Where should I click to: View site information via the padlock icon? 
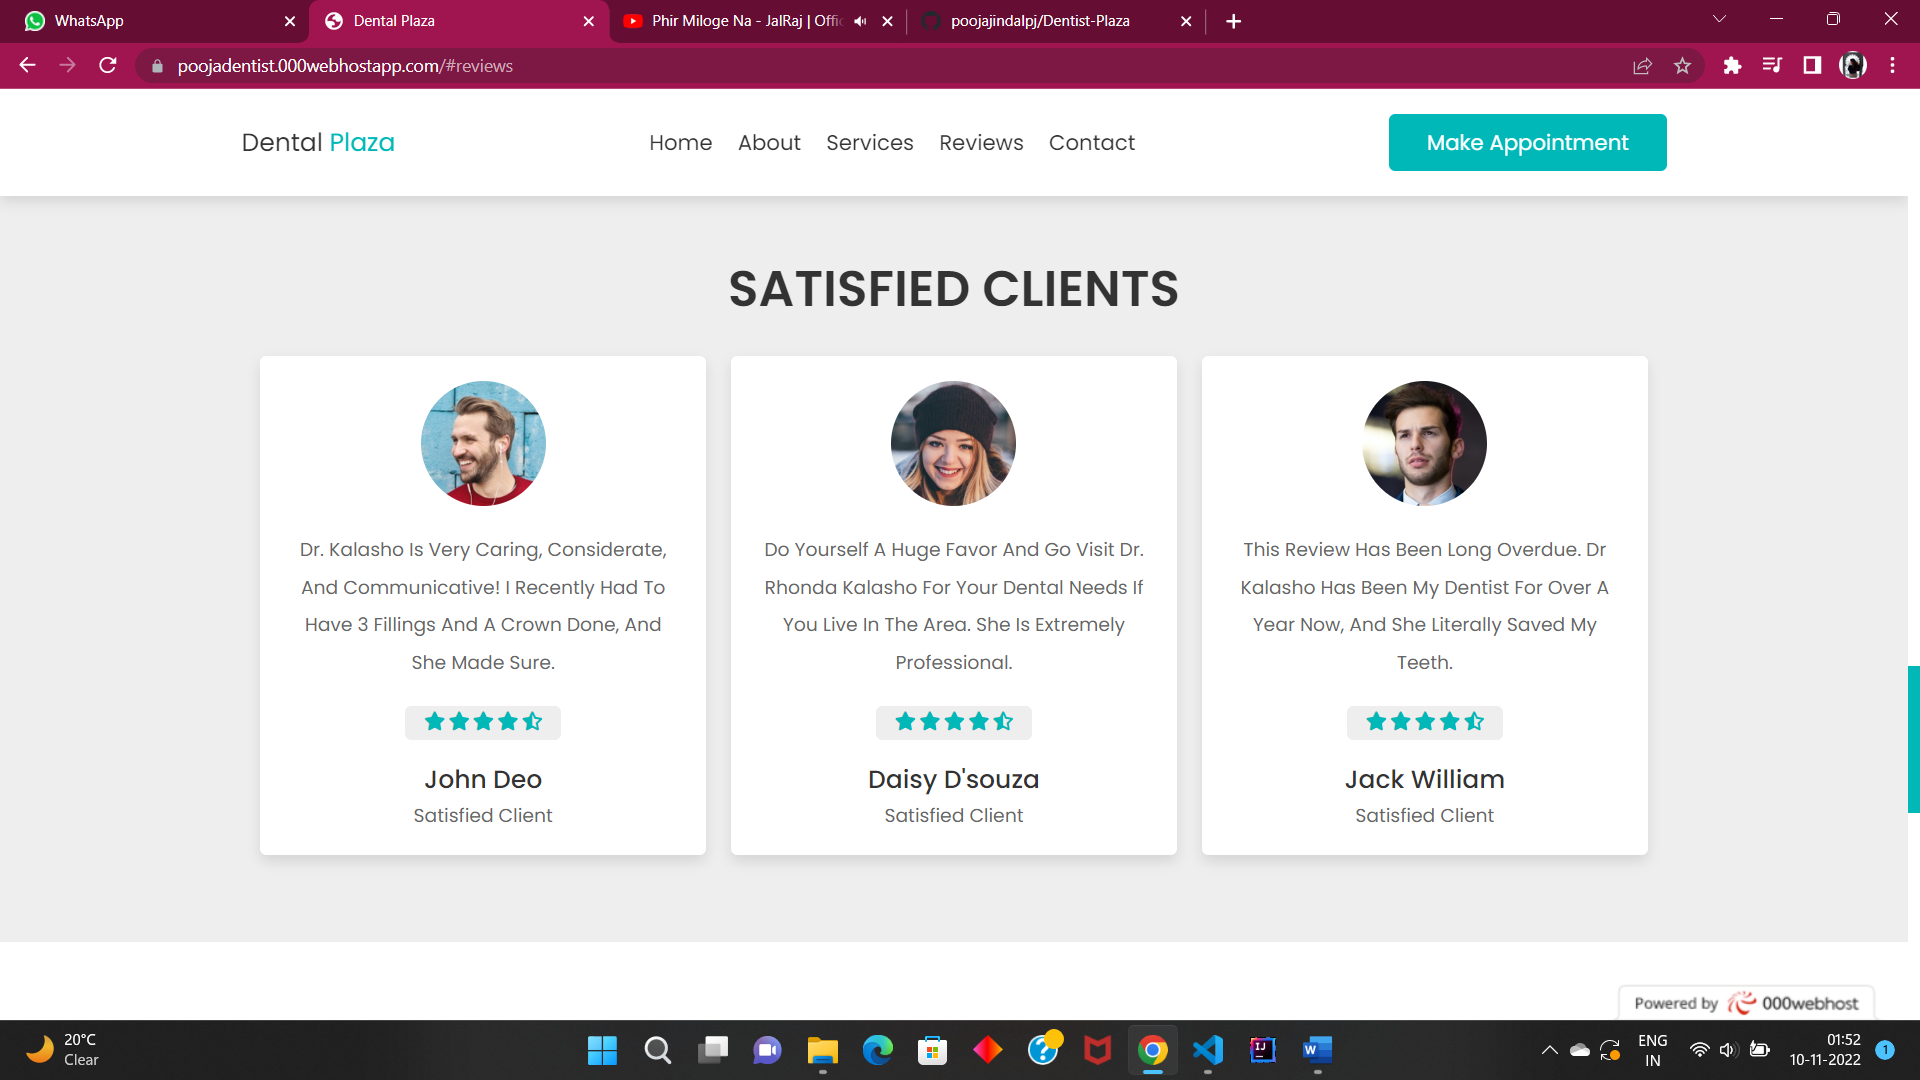pos(157,66)
